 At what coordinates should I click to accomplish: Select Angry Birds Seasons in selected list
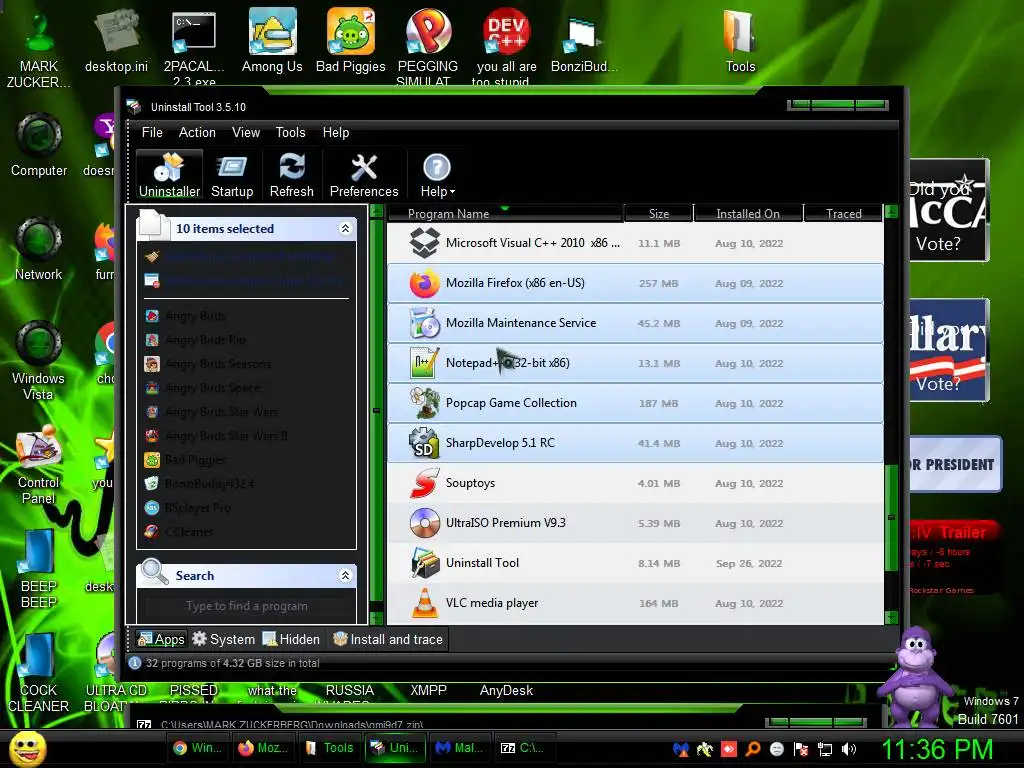click(217, 364)
